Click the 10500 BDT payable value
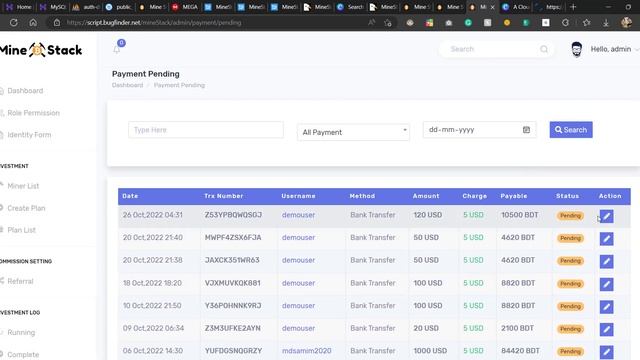640x360 pixels. pos(520,215)
